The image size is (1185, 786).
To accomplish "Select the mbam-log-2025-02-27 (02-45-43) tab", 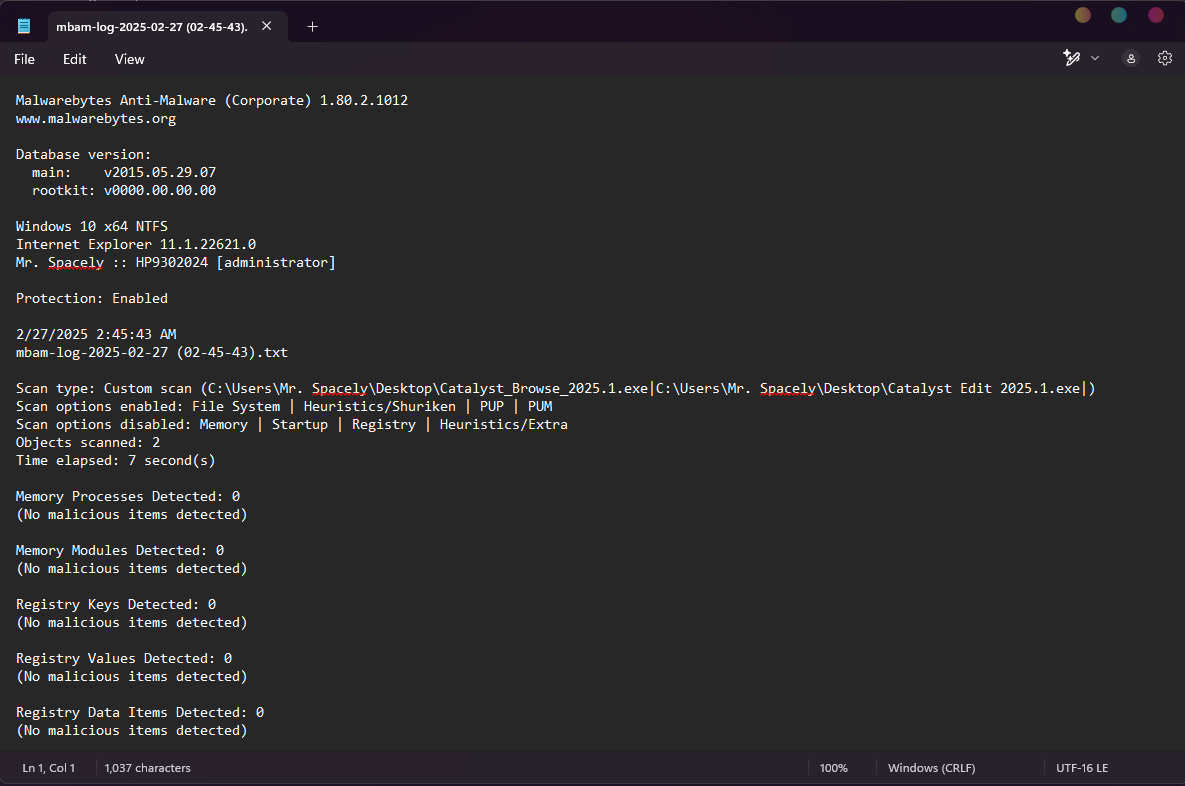I will coord(152,26).
